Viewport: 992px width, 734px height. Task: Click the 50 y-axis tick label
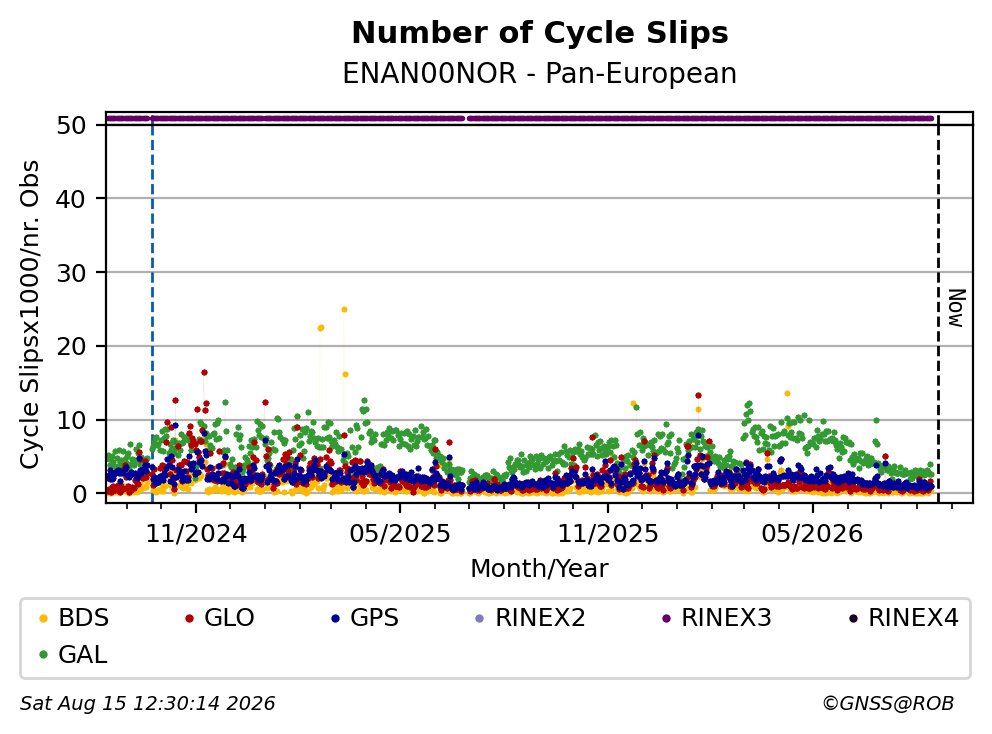pyautogui.click(x=71, y=125)
